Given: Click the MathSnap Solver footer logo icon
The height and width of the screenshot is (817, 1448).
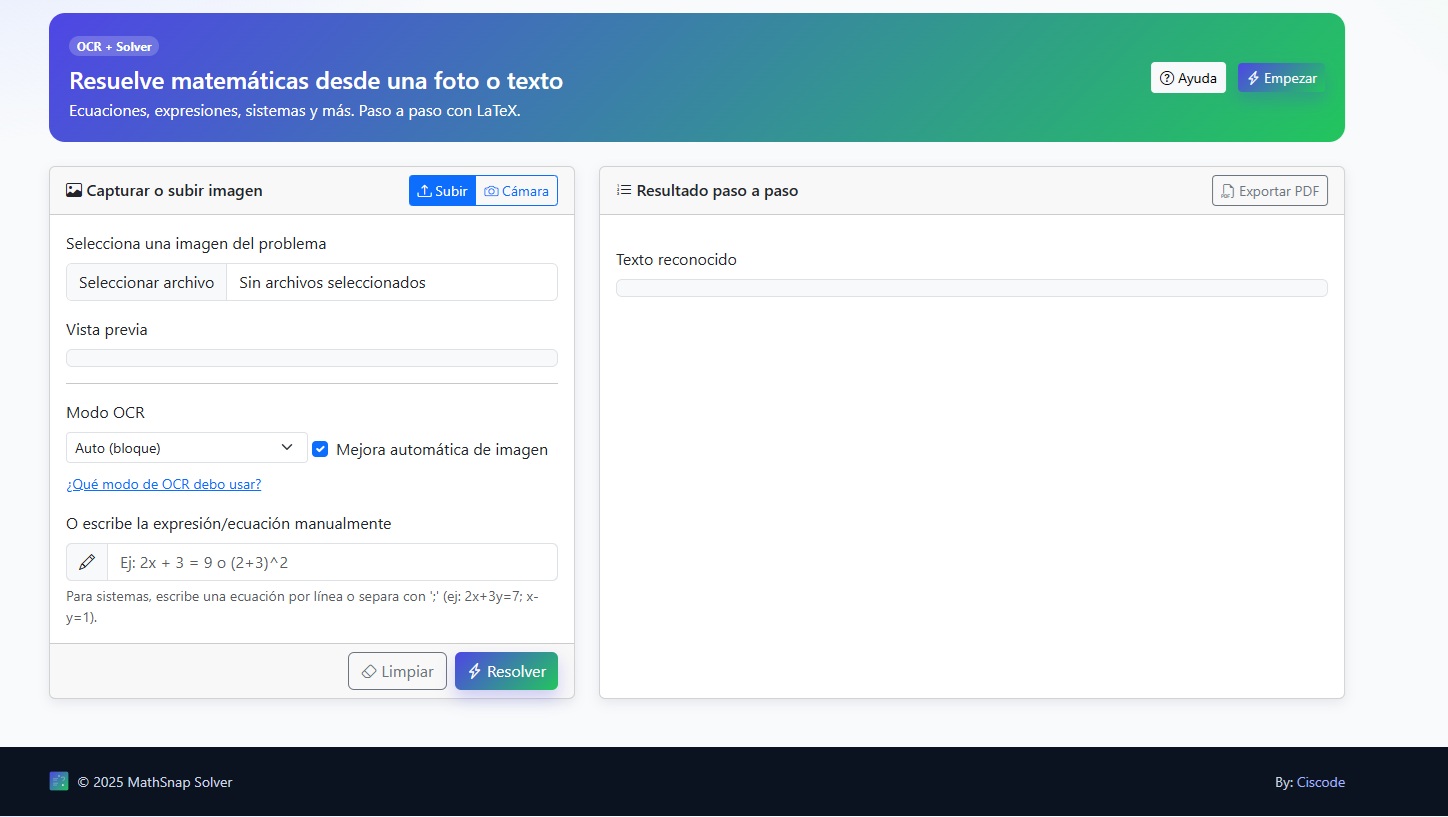Looking at the screenshot, I should click(x=59, y=781).
